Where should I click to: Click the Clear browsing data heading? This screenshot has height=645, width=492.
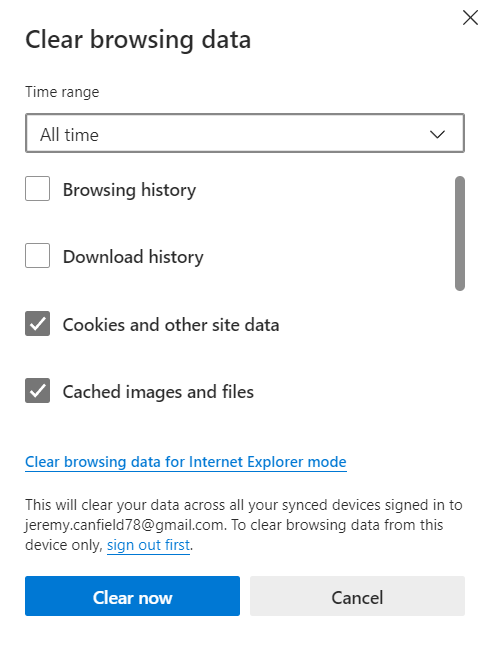tap(138, 40)
